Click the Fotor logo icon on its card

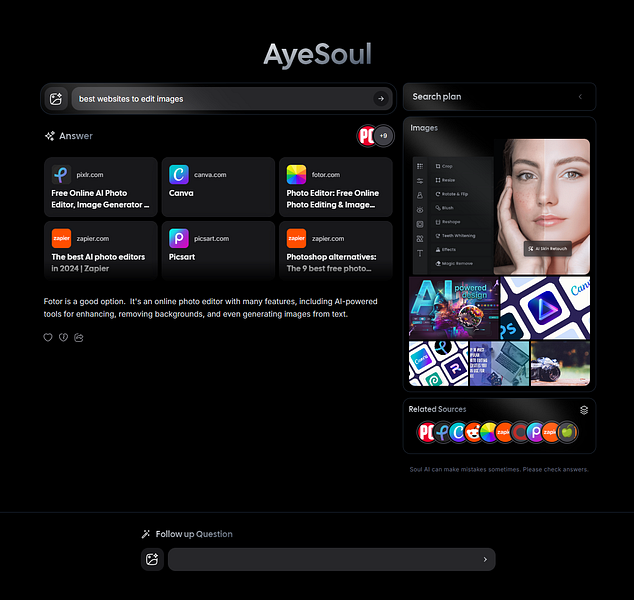click(296, 175)
